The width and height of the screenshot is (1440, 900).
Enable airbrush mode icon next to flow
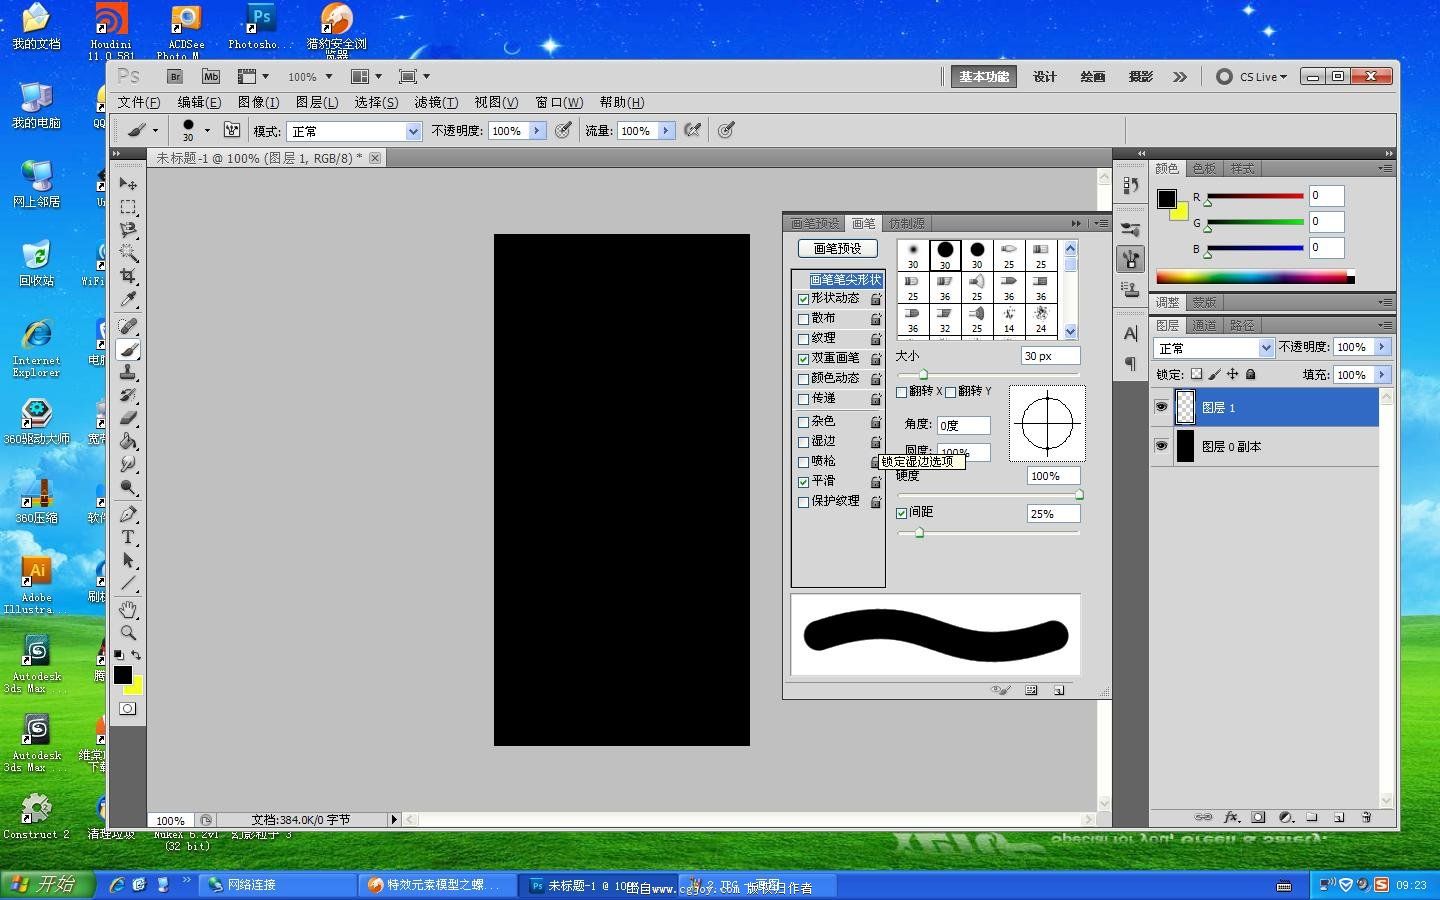pyautogui.click(x=692, y=130)
